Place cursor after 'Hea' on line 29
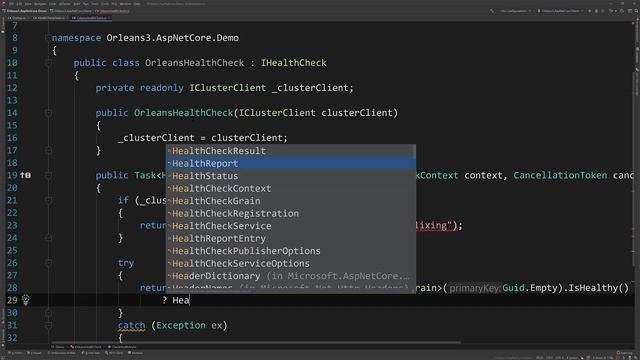The image size is (640, 360). (x=190, y=300)
